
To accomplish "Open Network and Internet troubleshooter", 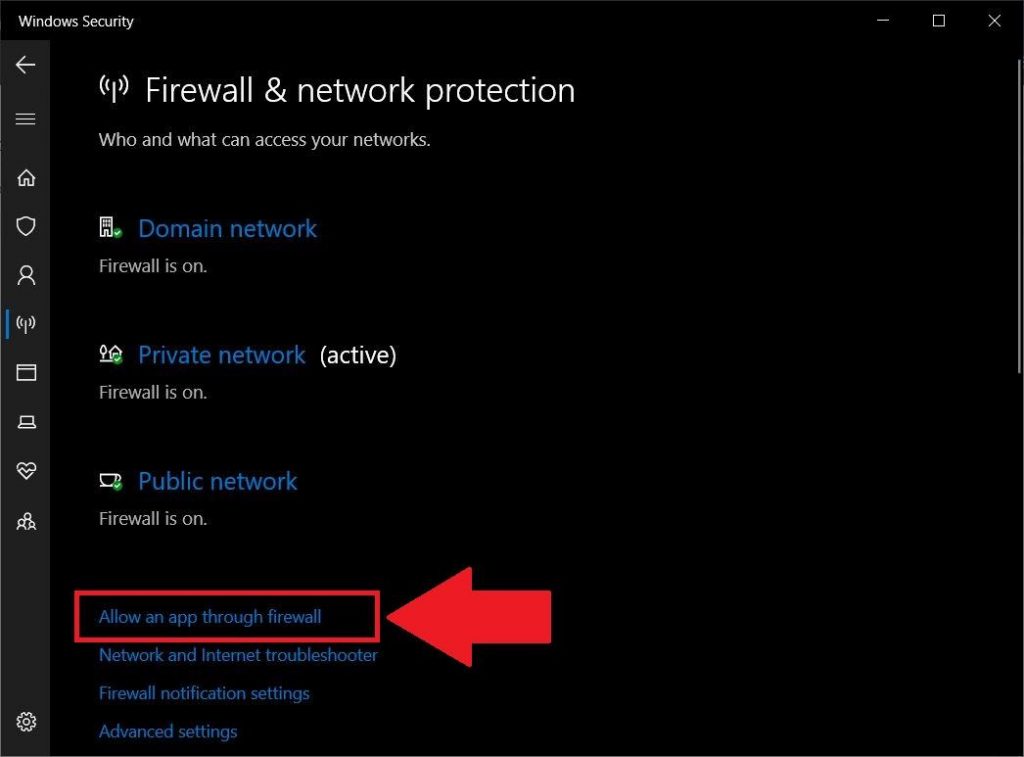I will click(238, 655).
